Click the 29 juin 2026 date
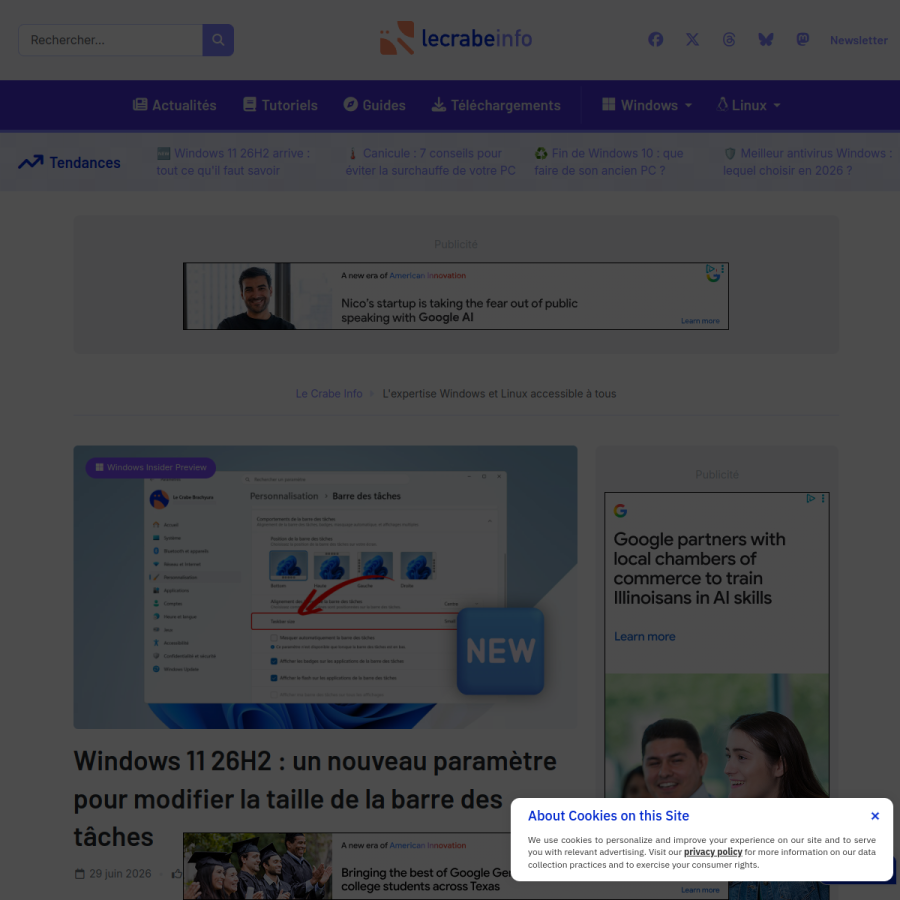The height and width of the screenshot is (900, 900). tap(113, 874)
